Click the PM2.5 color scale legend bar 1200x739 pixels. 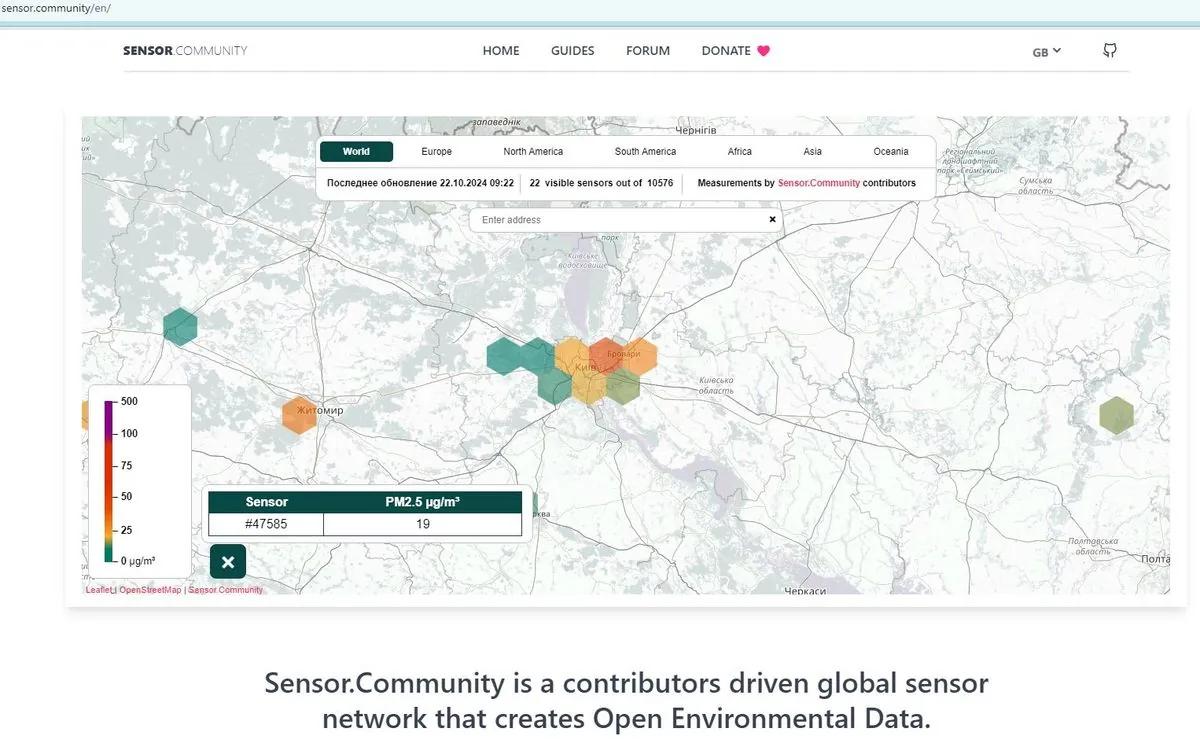click(109, 481)
